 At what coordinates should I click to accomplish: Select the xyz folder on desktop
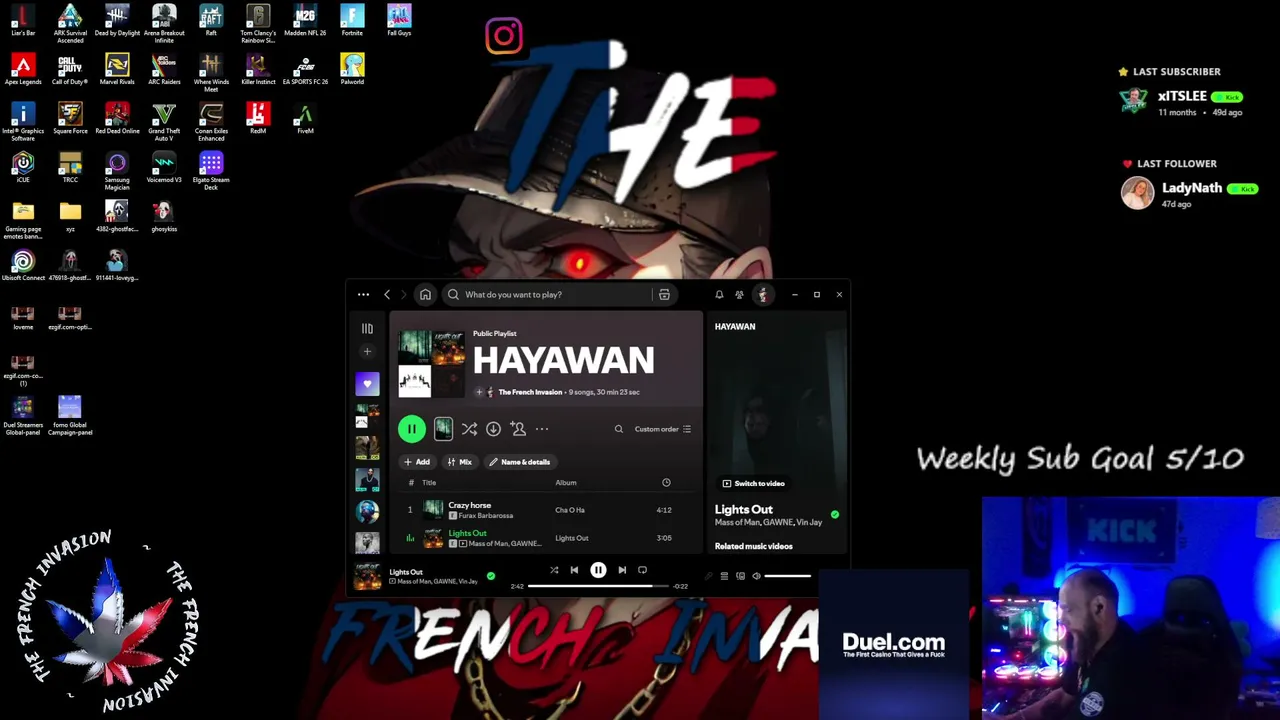coord(70,216)
